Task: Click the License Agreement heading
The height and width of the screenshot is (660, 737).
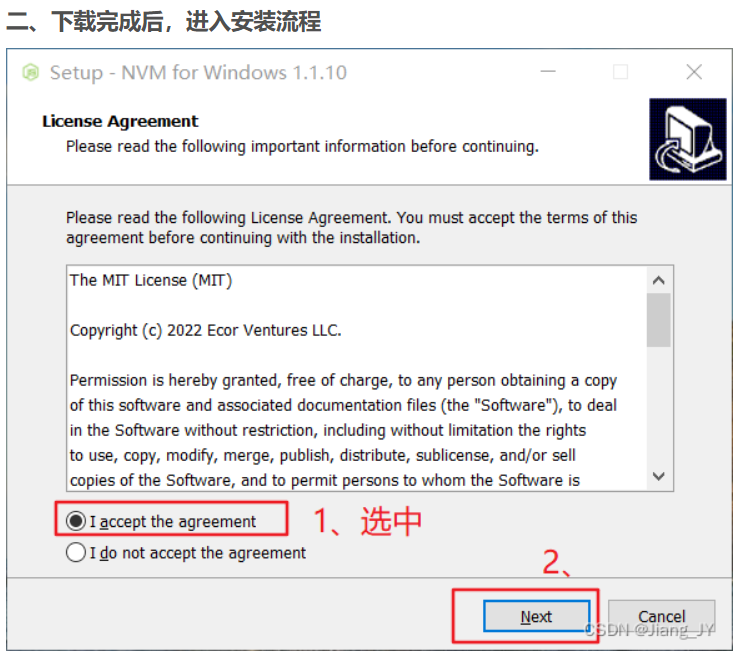Action: pyautogui.click(x=120, y=121)
